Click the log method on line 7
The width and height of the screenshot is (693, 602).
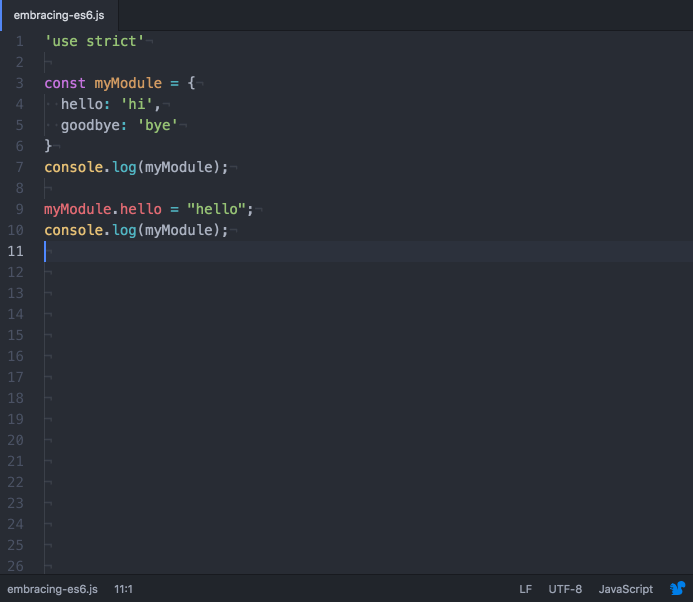(x=124, y=168)
